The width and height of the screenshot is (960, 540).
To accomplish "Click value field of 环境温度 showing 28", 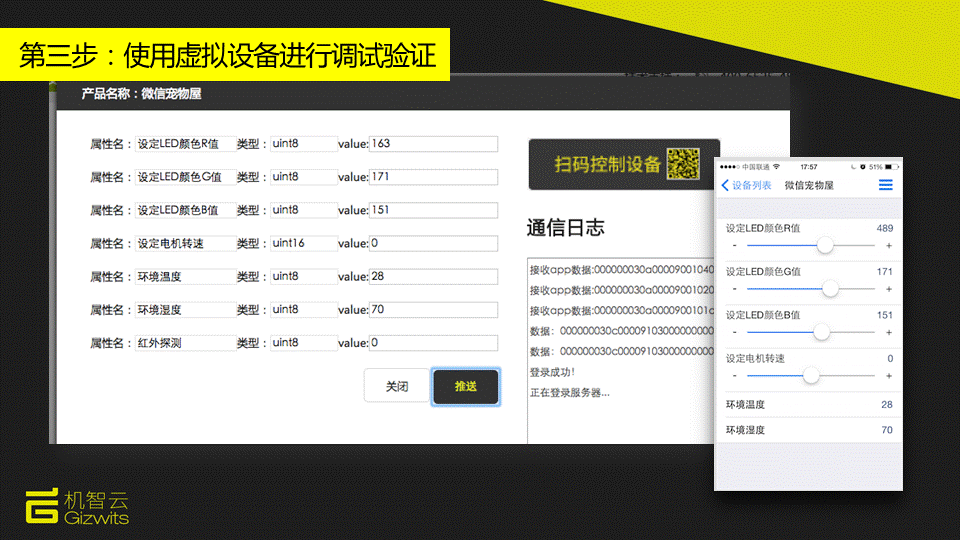I will click(x=433, y=277).
